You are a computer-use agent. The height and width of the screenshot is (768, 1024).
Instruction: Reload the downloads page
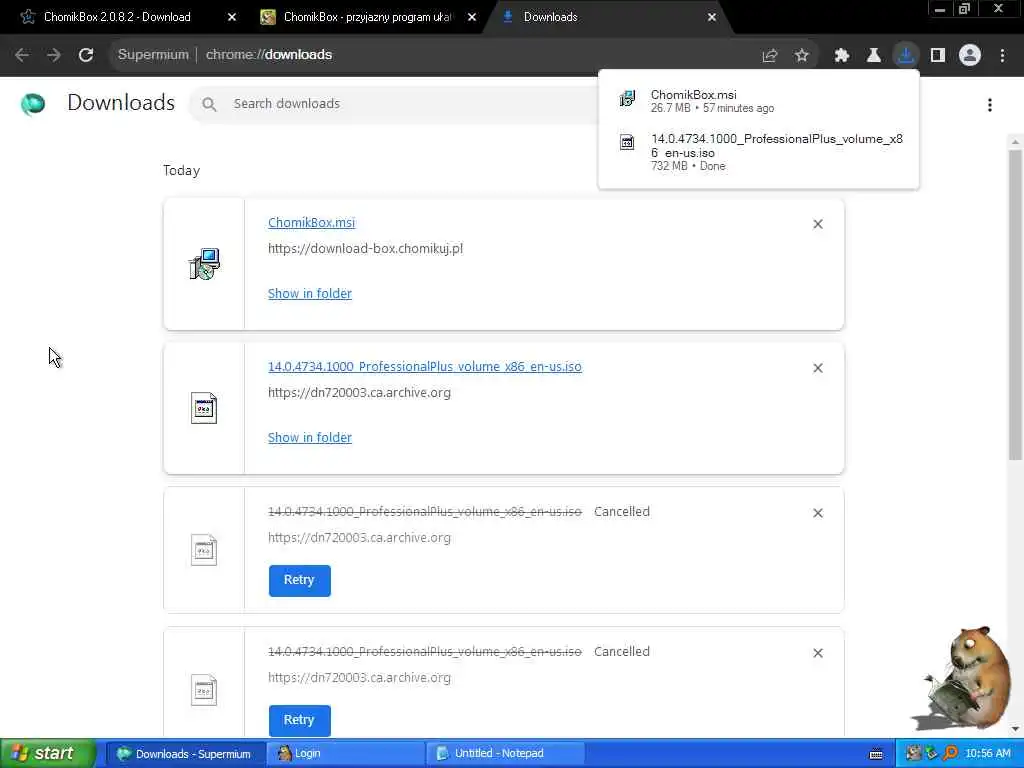(86, 55)
